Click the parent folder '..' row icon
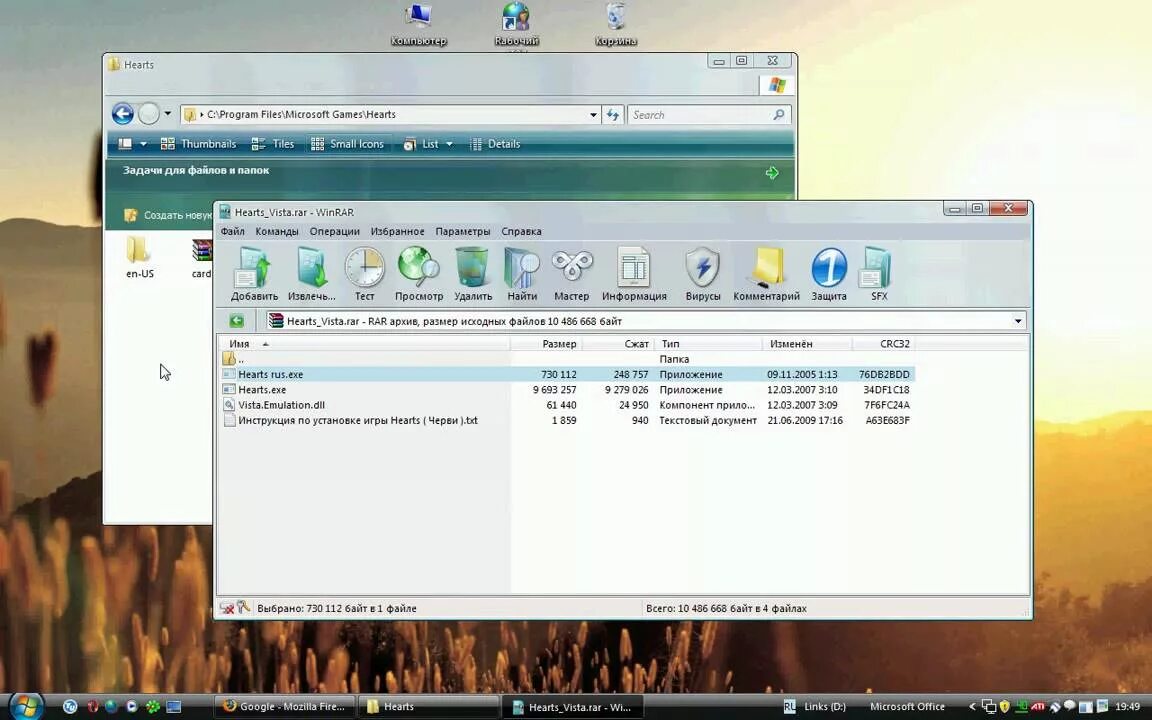 [229, 359]
